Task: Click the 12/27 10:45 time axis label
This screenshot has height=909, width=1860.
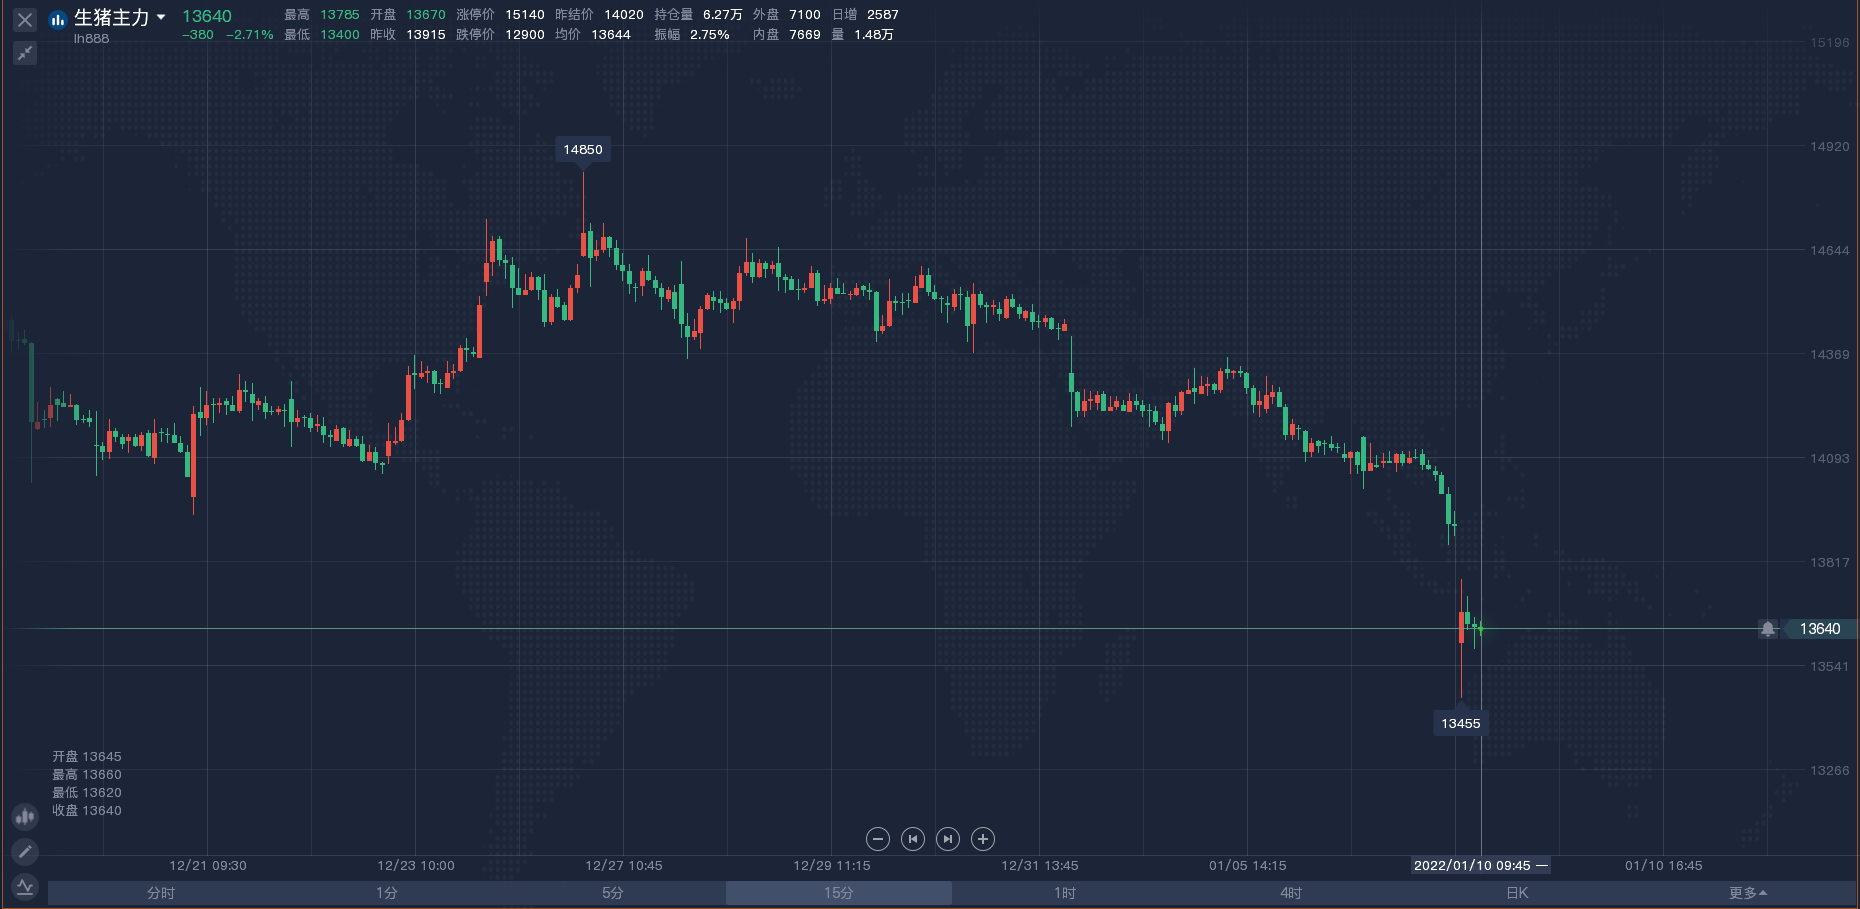Action: tap(624, 866)
